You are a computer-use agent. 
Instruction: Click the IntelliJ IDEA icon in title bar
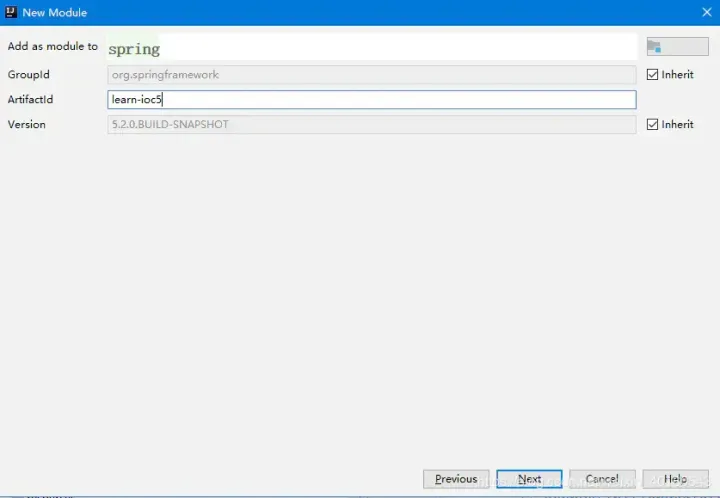11,12
